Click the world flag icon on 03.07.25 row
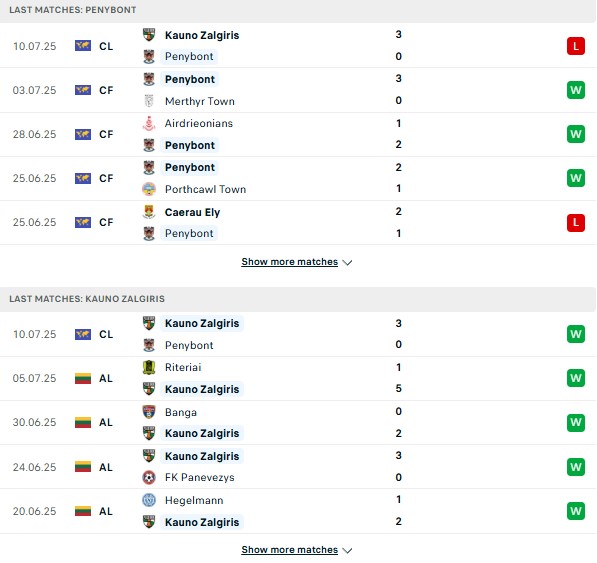The width and height of the screenshot is (597, 563). (x=83, y=90)
